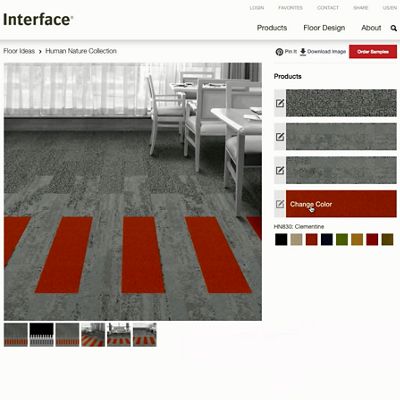This screenshot has width=400, height=400.
Task: Click the search magnifier icon
Action: tap(394, 28)
